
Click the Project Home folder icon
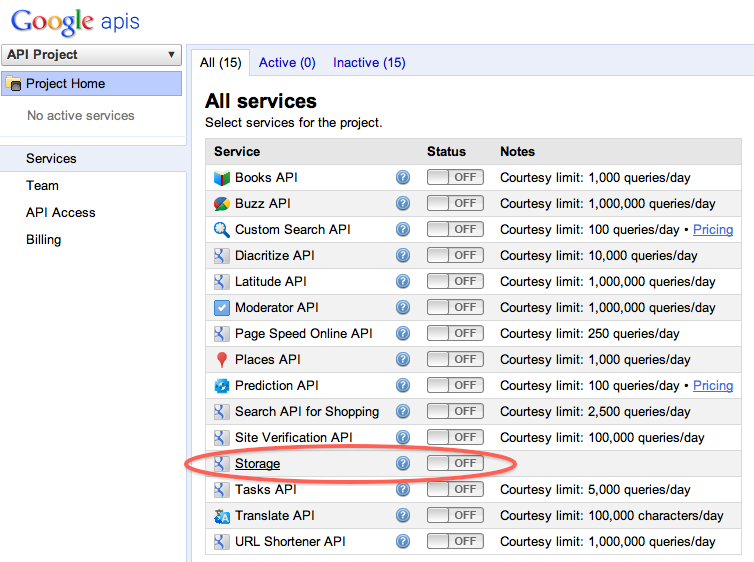pos(13,84)
